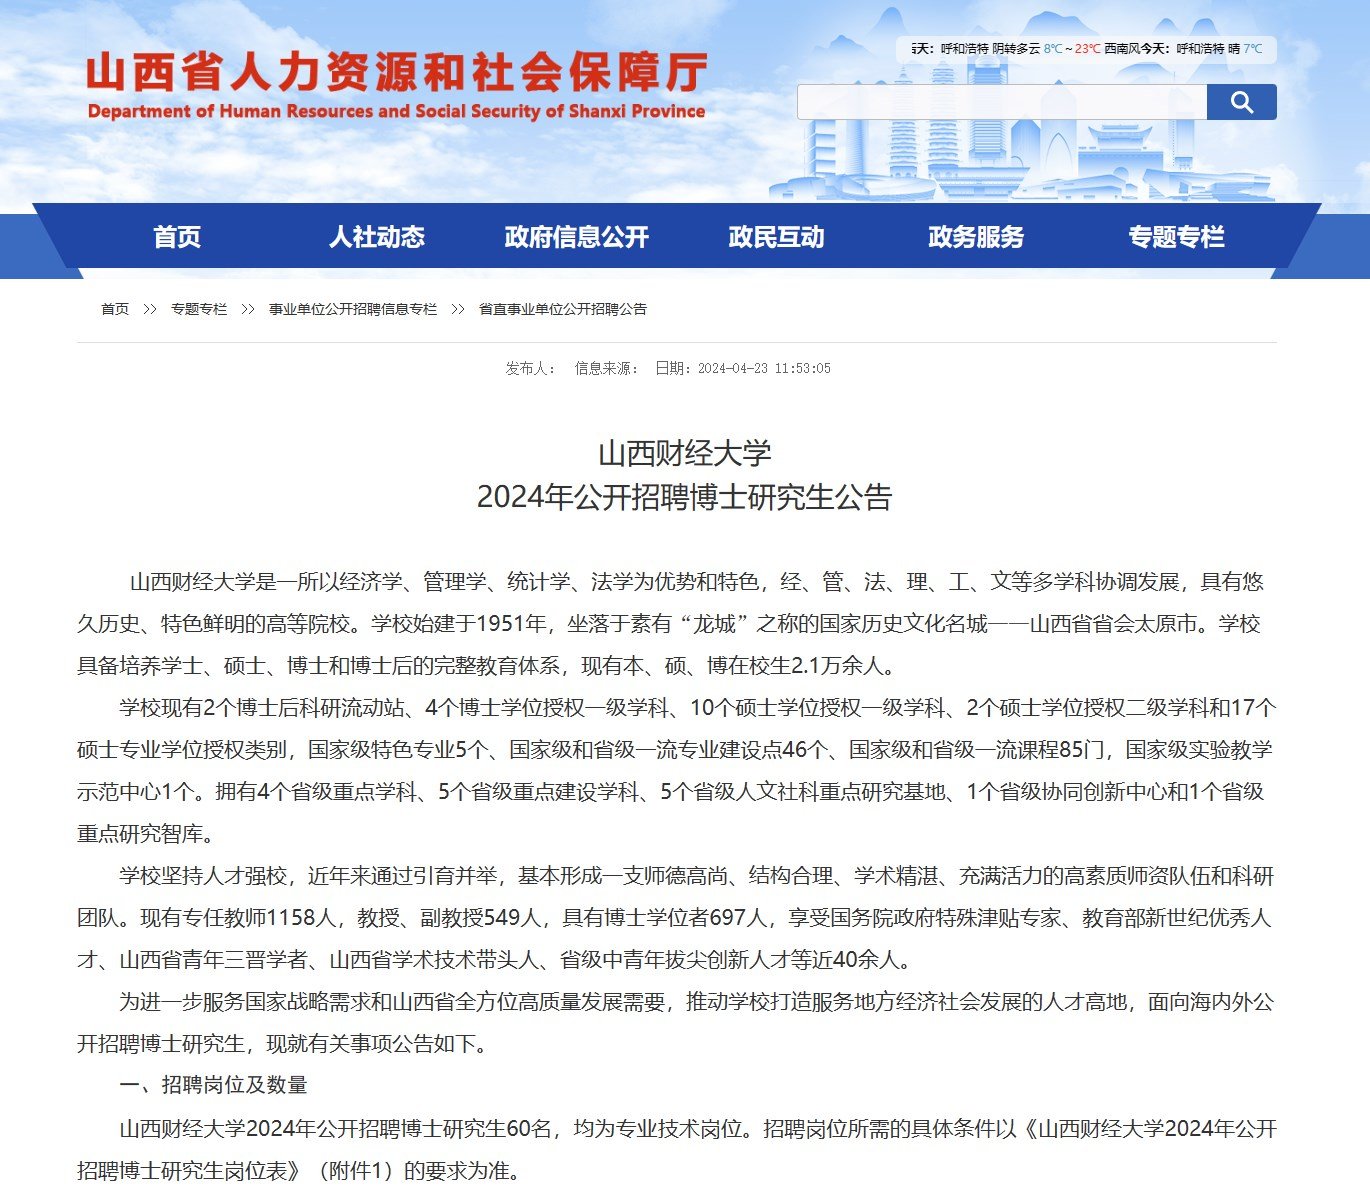
Task: Click the line starting '学校坚持人才强校'
Action: 697,876
